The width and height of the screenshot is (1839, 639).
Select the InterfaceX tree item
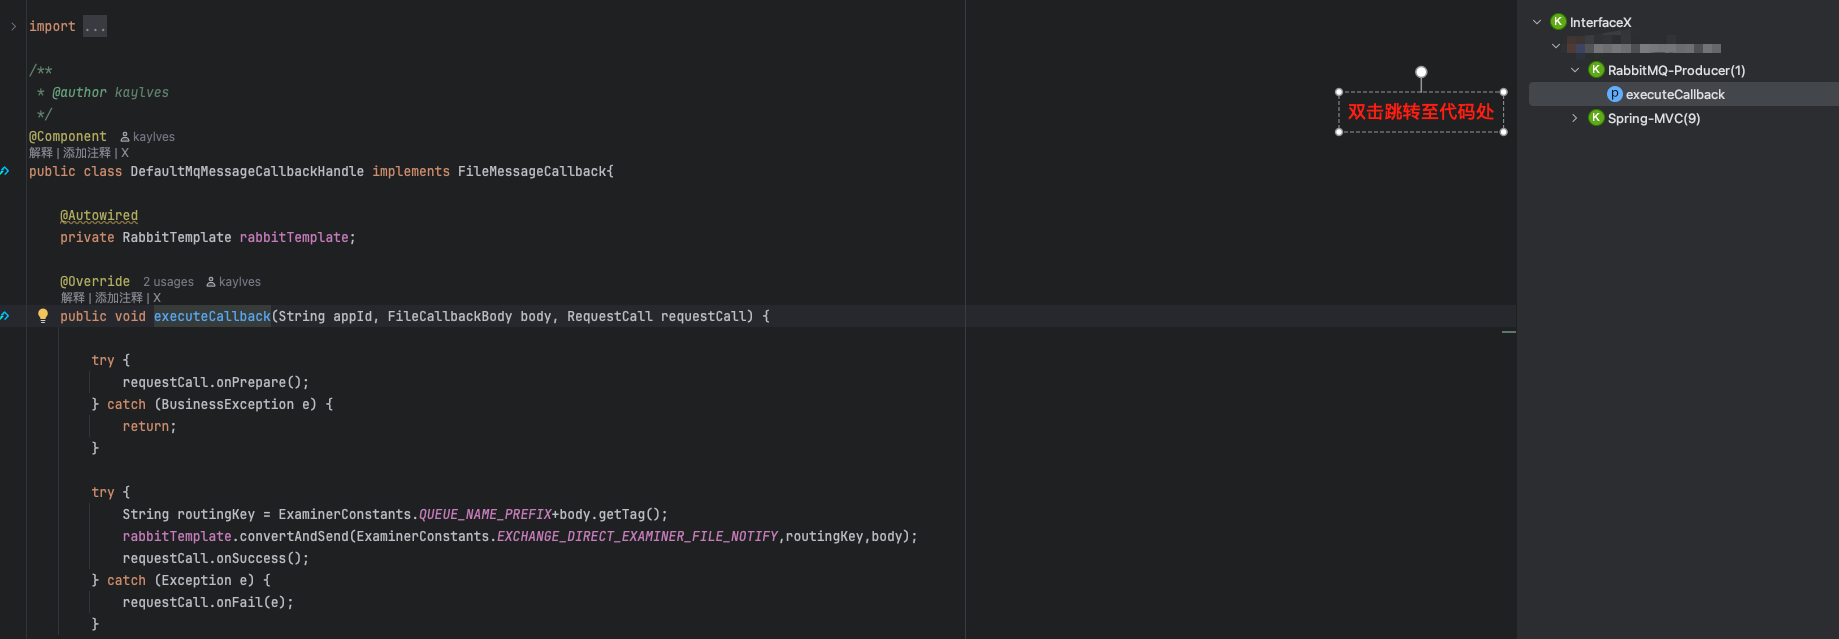coord(1600,22)
